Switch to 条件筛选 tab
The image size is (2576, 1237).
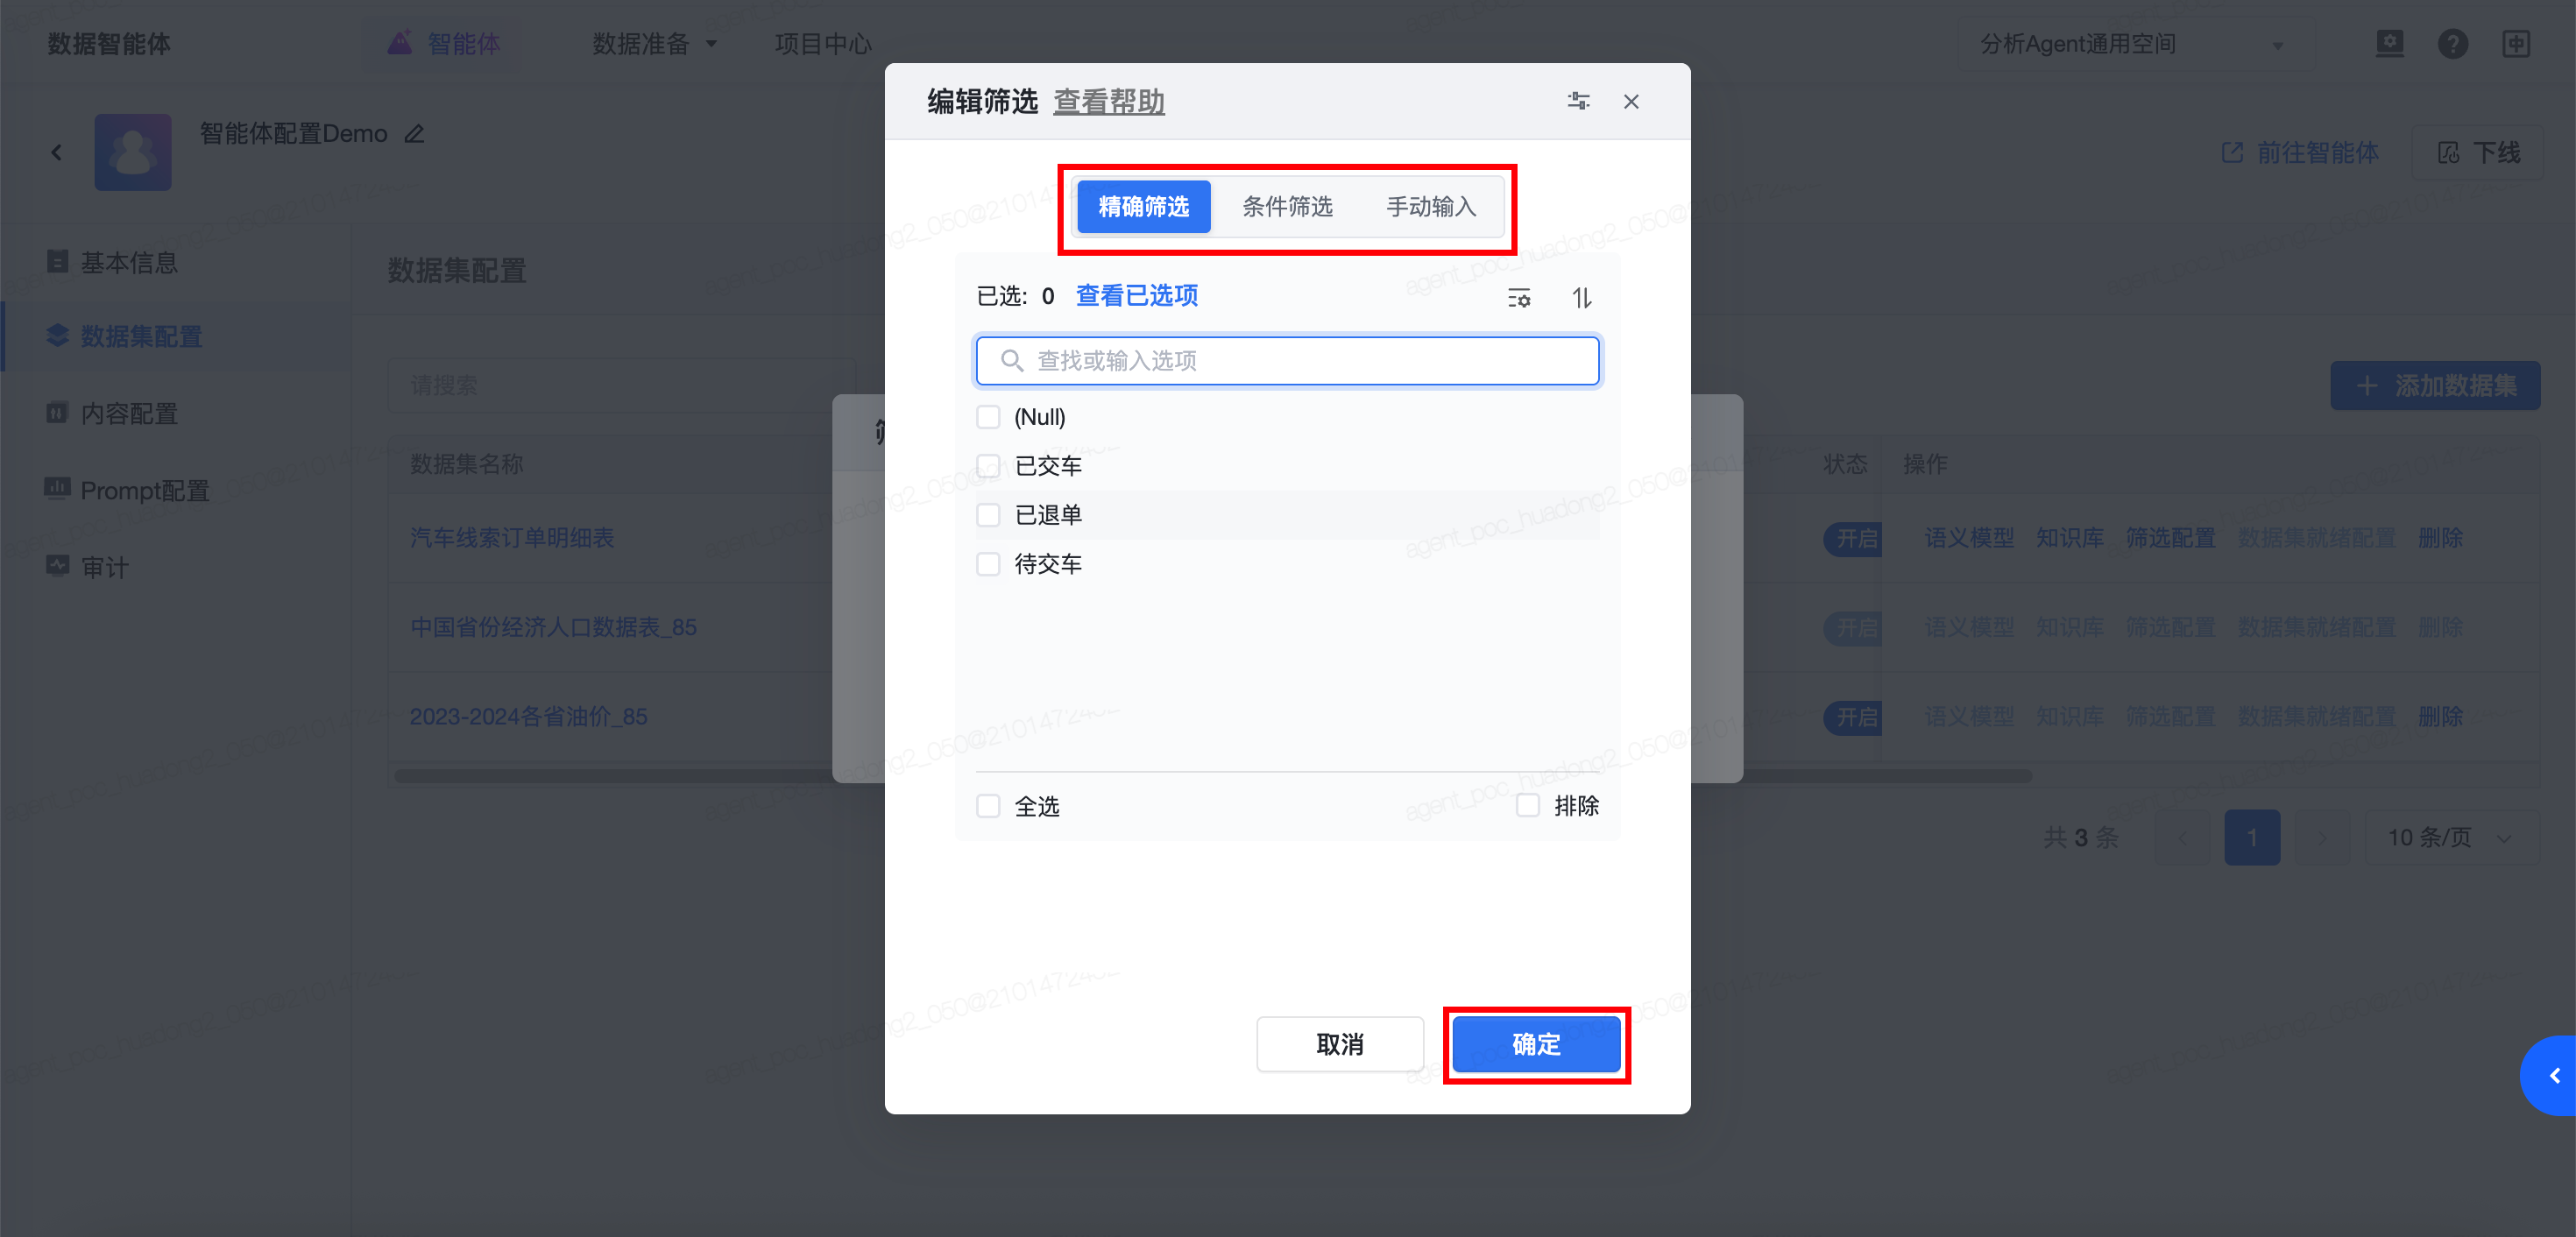pyautogui.click(x=1287, y=207)
